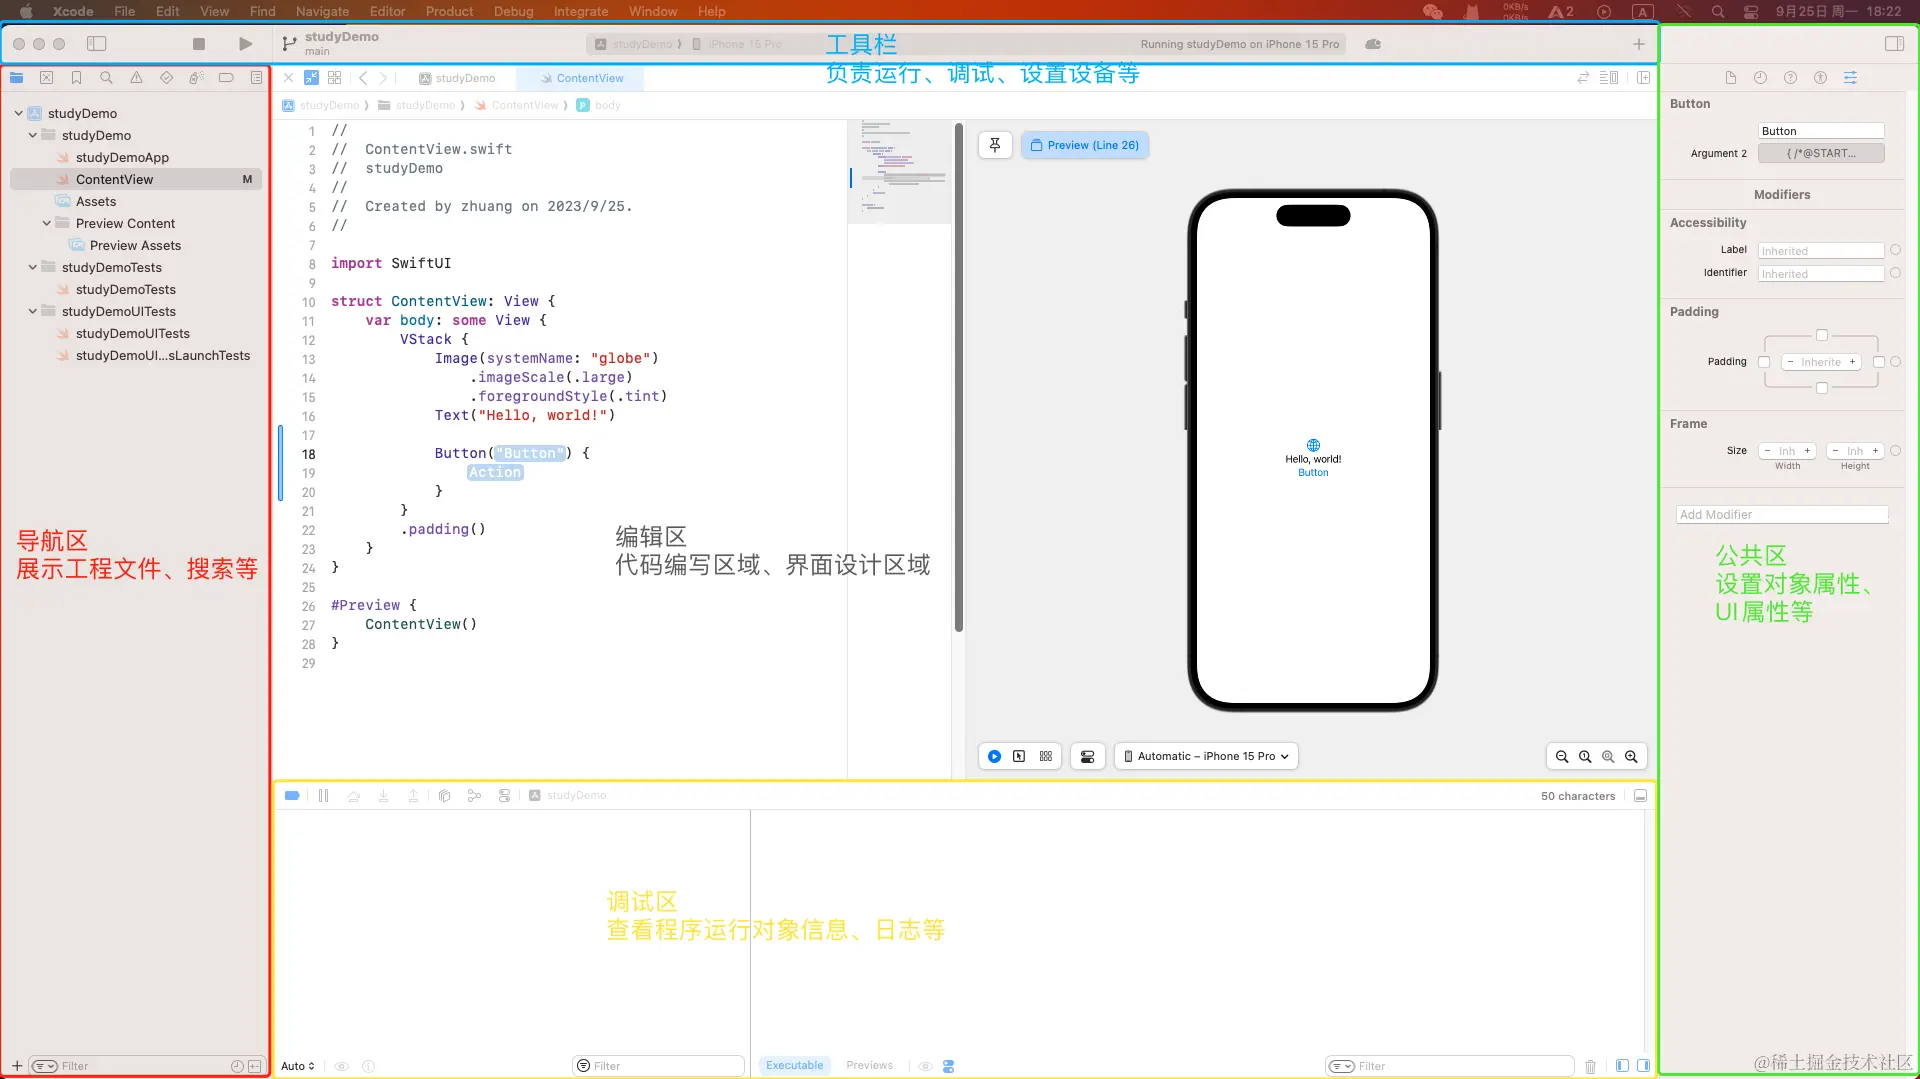
Task: Click the Add Editor icon on right
Action: pyautogui.click(x=1643, y=78)
